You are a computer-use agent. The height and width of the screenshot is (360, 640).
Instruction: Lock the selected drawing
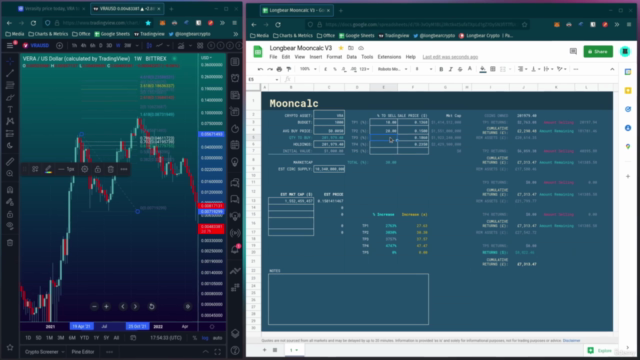[x=98, y=169]
